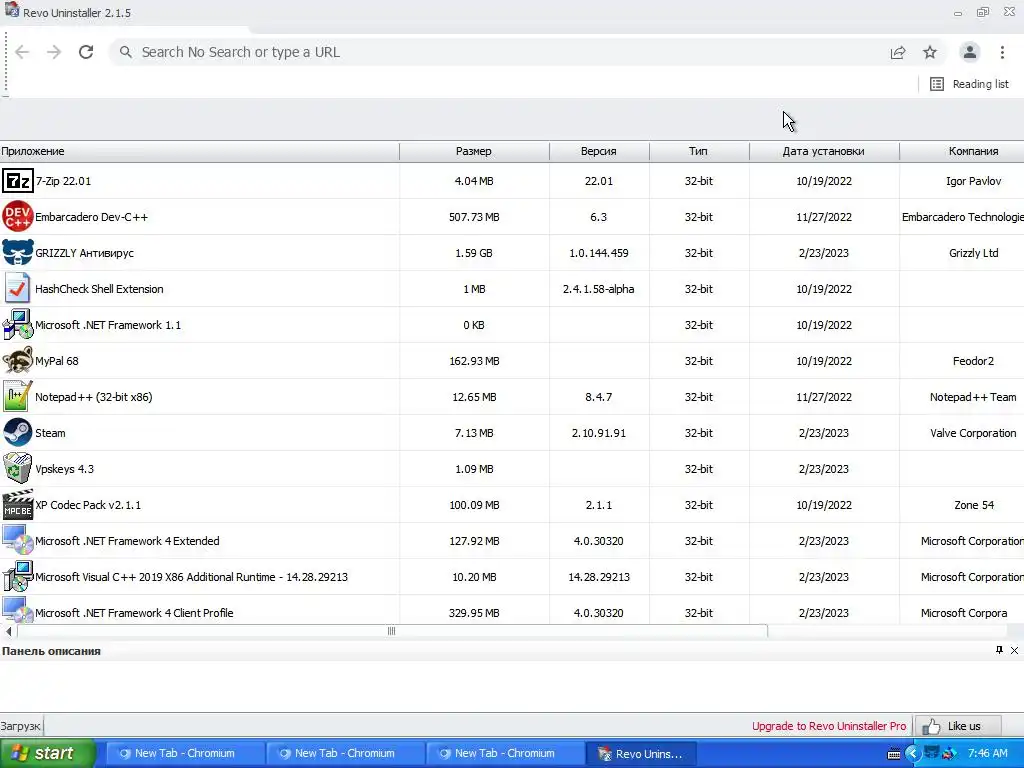The height and width of the screenshot is (768, 1024).
Task: Click the 507.73 MB size cell
Action: (474, 217)
